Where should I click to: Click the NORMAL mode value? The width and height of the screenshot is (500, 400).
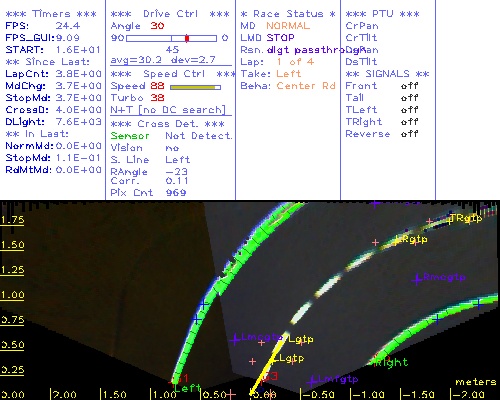[288, 26]
